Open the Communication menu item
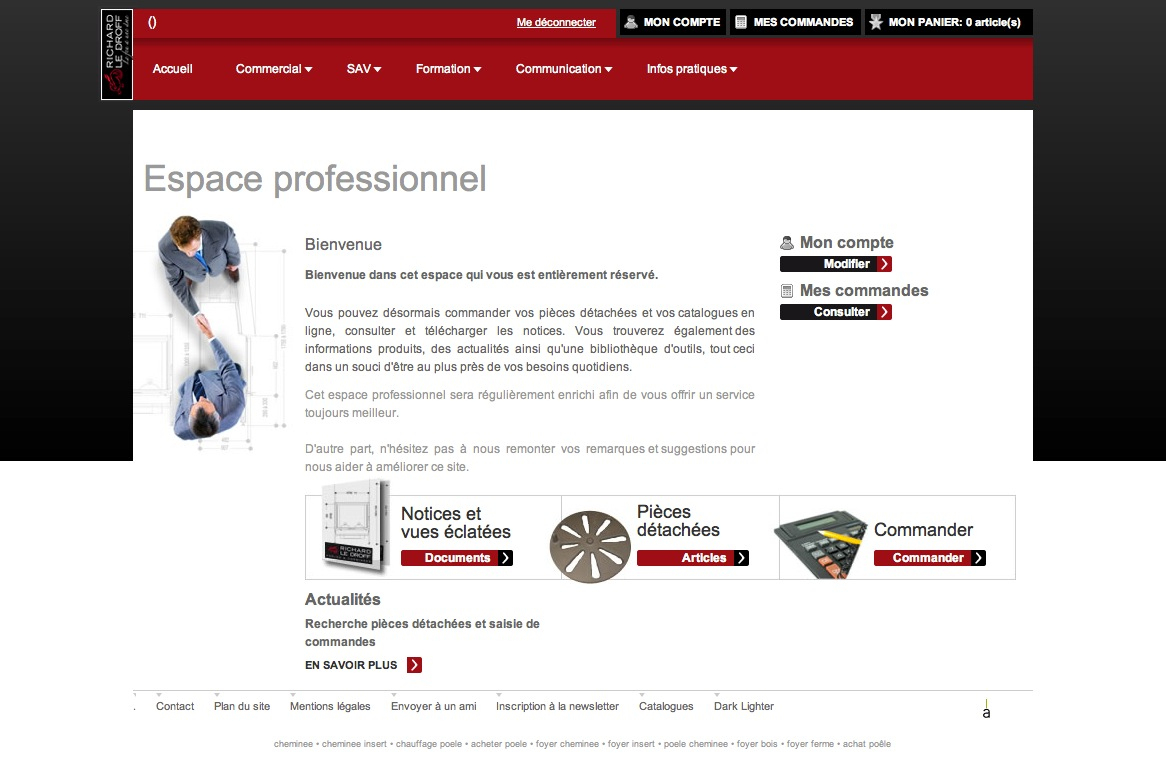Image resolution: width=1166 pixels, height=783 pixels. click(x=563, y=69)
